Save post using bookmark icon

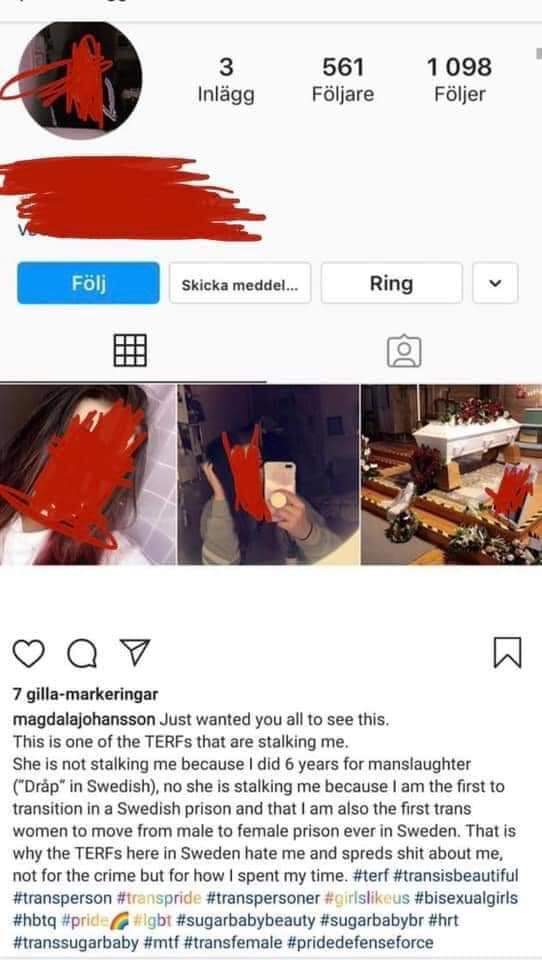(x=508, y=652)
